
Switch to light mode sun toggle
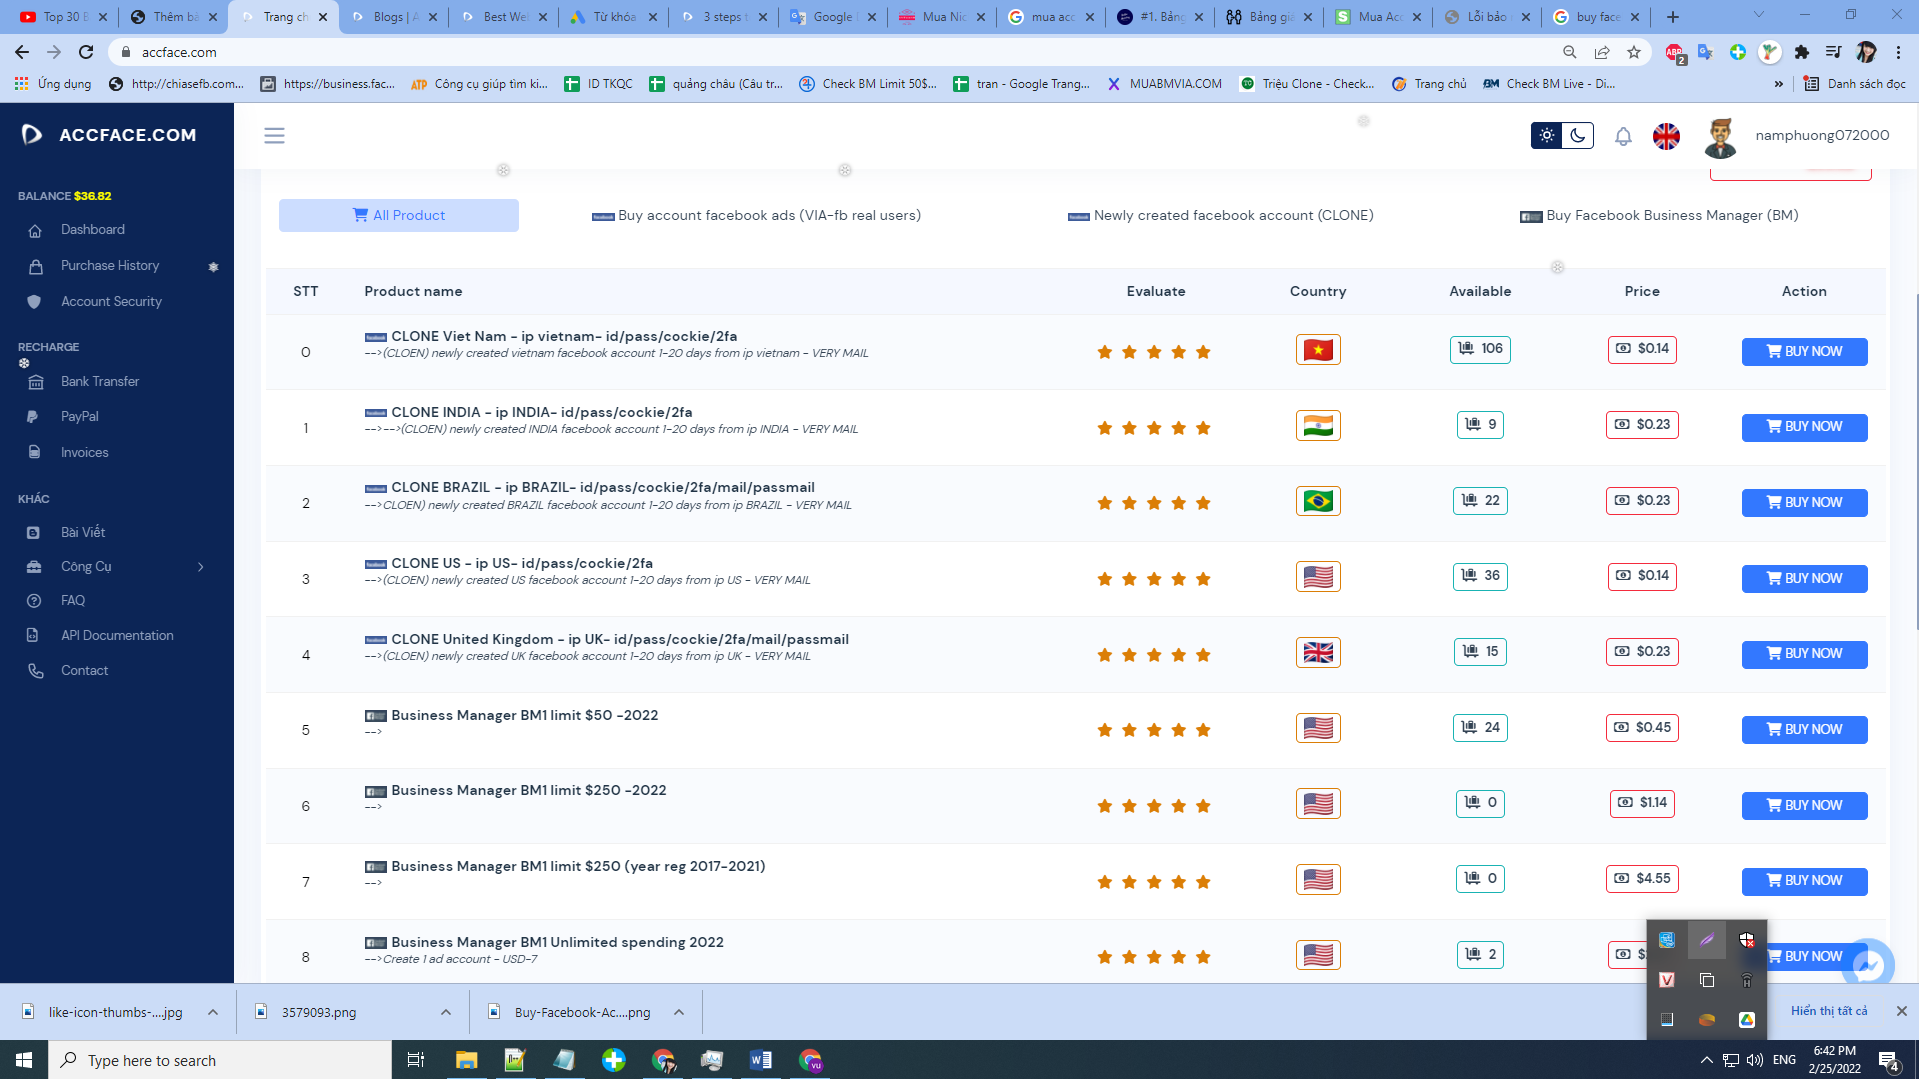[1547, 135]
